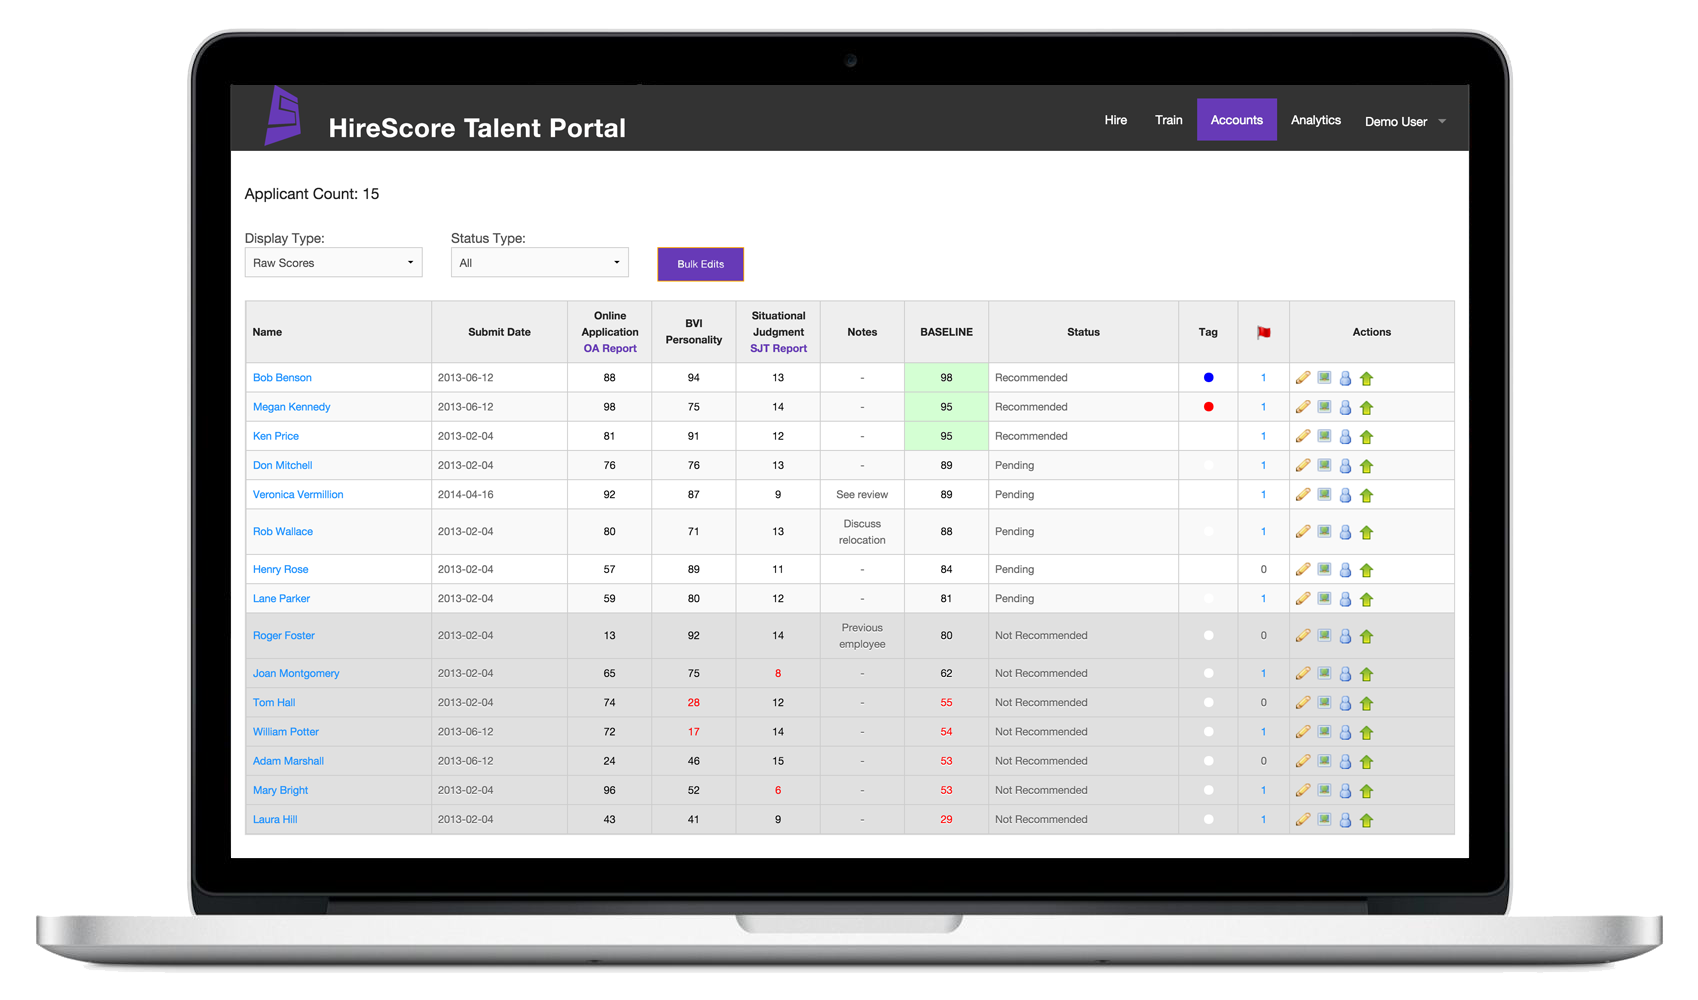
Task: Open Bob Benson's applicant profile
Action: 282,378
